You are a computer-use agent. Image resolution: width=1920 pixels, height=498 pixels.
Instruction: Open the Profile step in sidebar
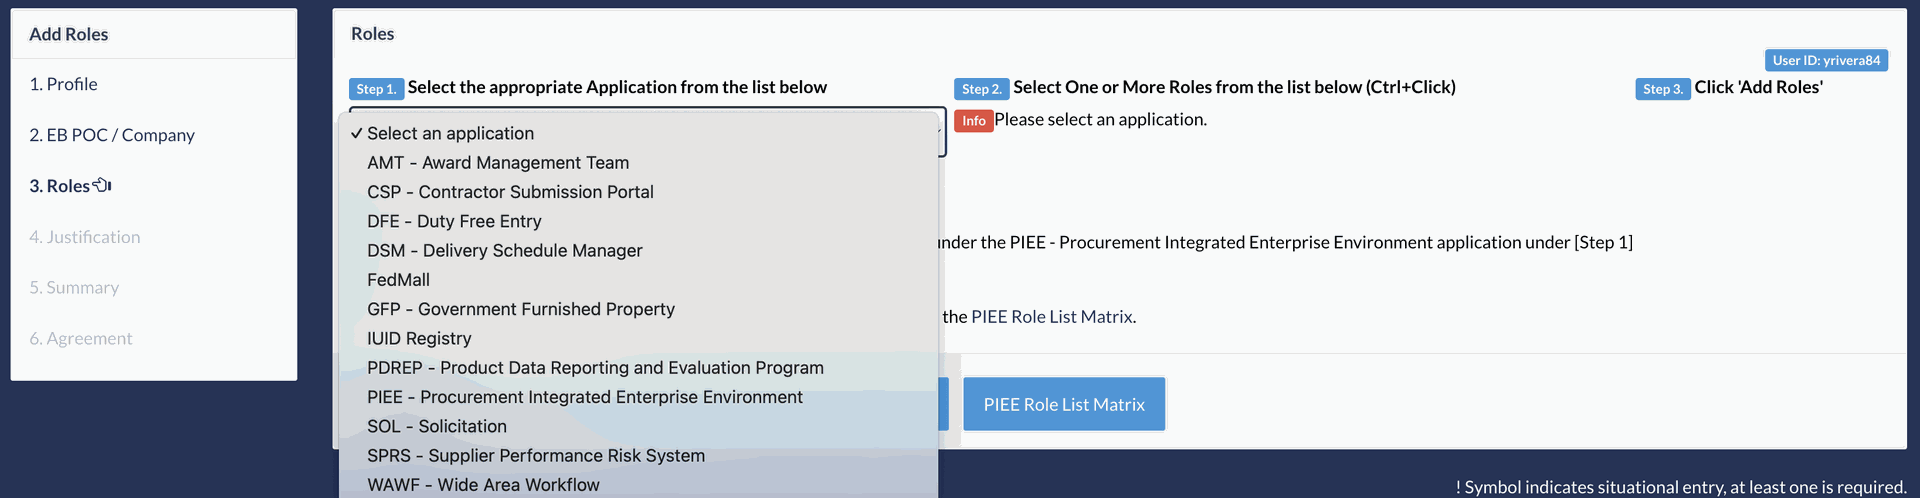click(x=63, y=84)
